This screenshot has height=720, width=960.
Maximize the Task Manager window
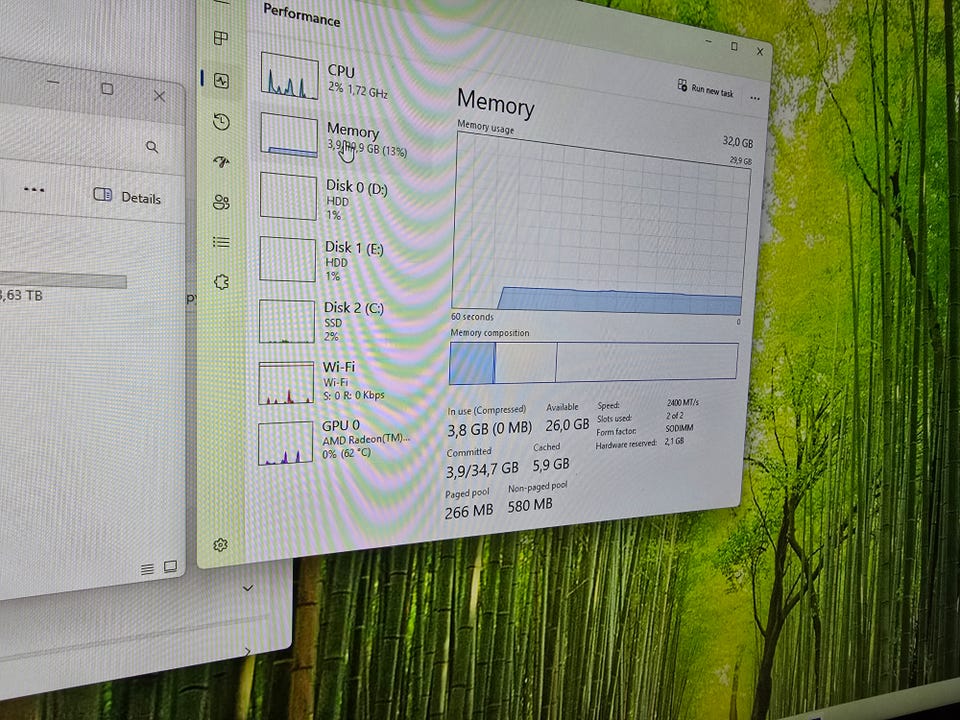(x=734, y=47)
